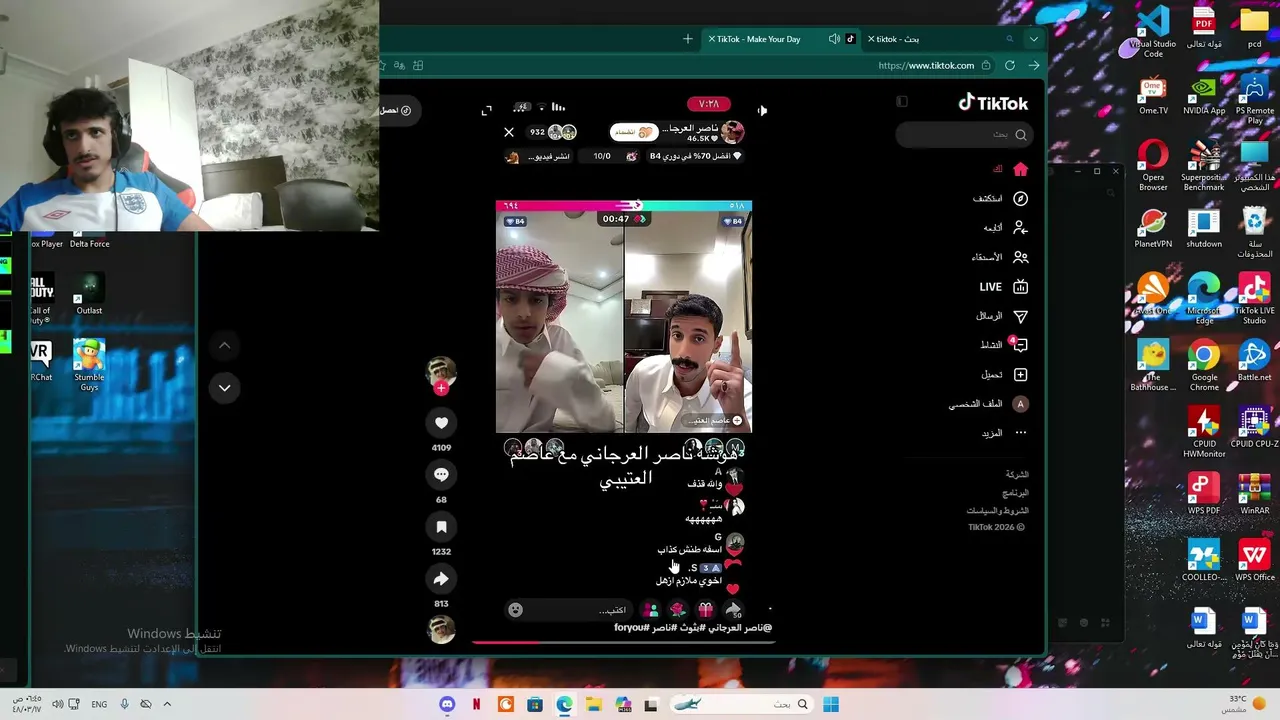Open the Activity notifications item

tap(1004, 345)
